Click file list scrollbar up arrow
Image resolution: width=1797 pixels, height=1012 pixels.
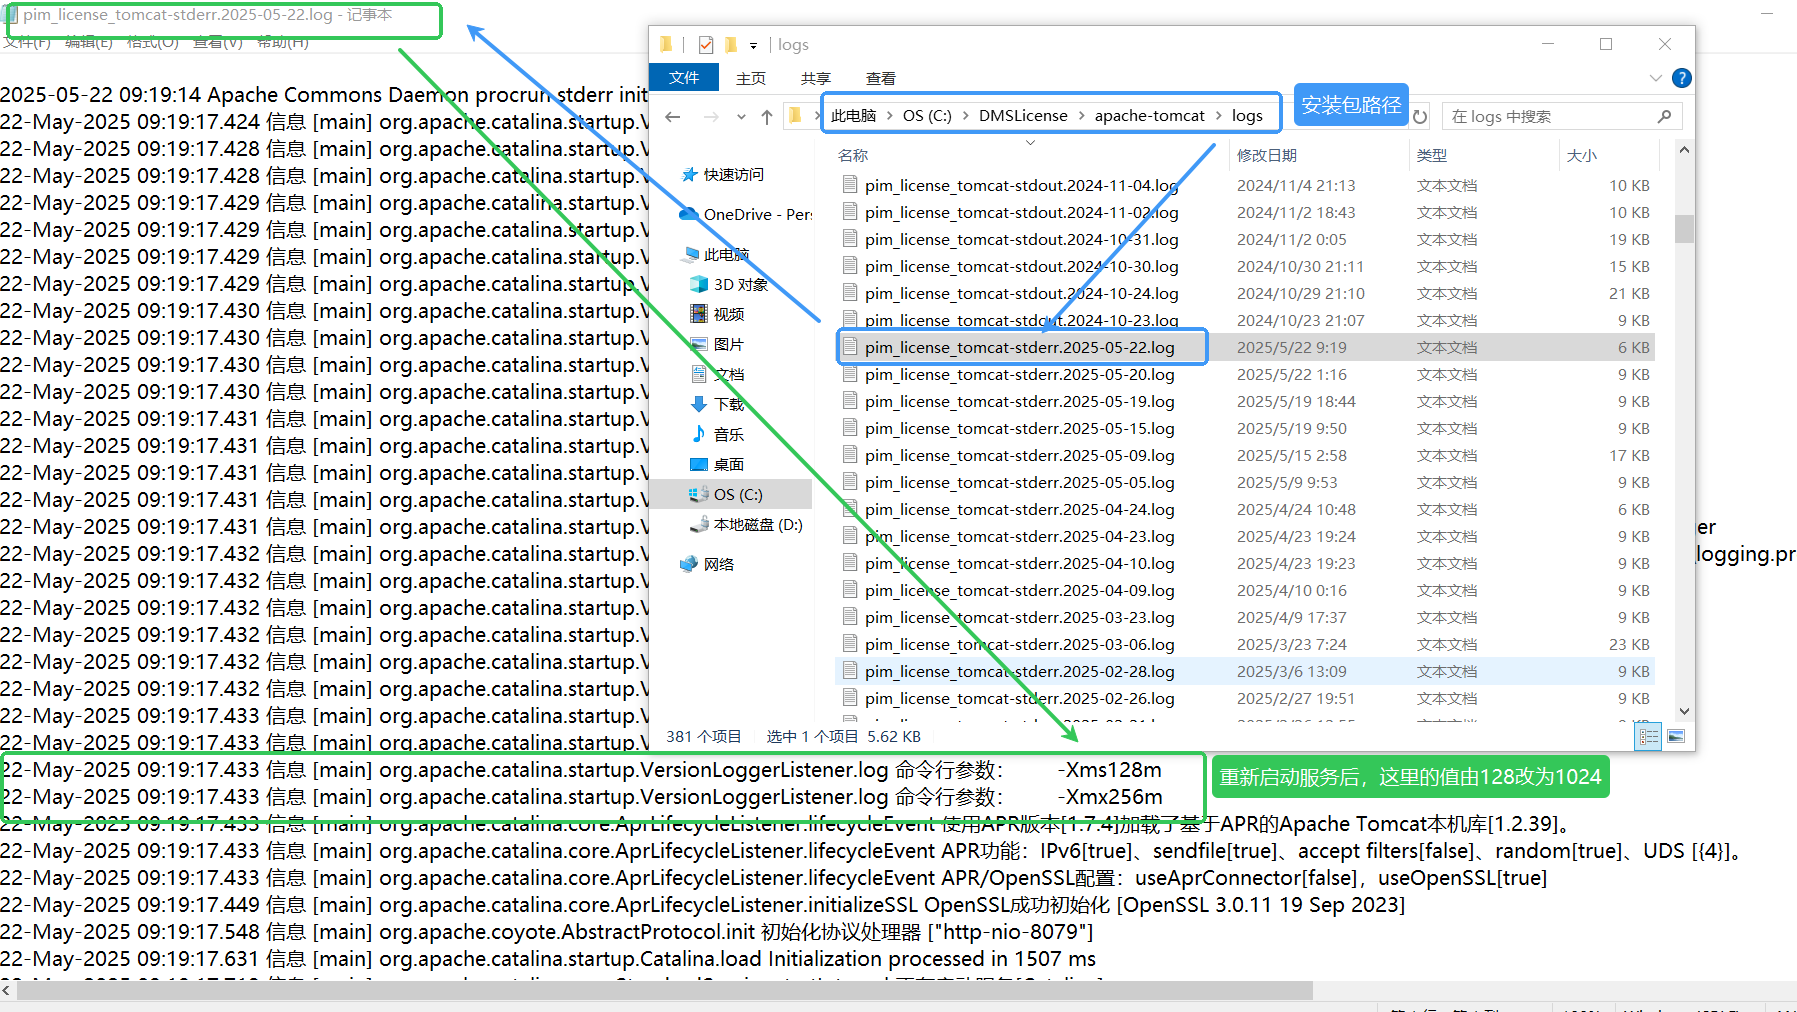1684,151
